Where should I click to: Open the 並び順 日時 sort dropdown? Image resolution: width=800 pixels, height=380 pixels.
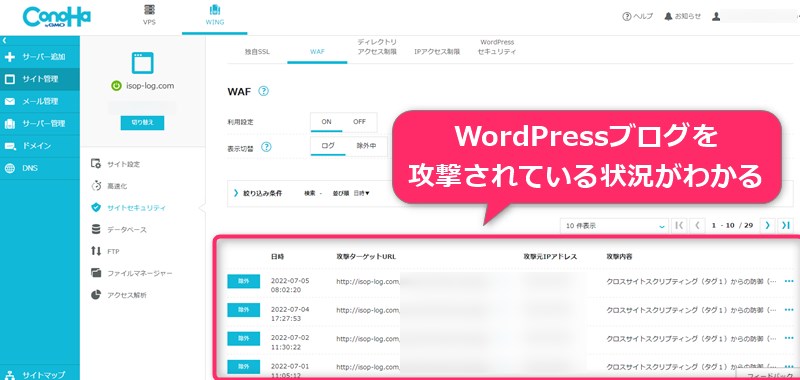coord(362,193)
